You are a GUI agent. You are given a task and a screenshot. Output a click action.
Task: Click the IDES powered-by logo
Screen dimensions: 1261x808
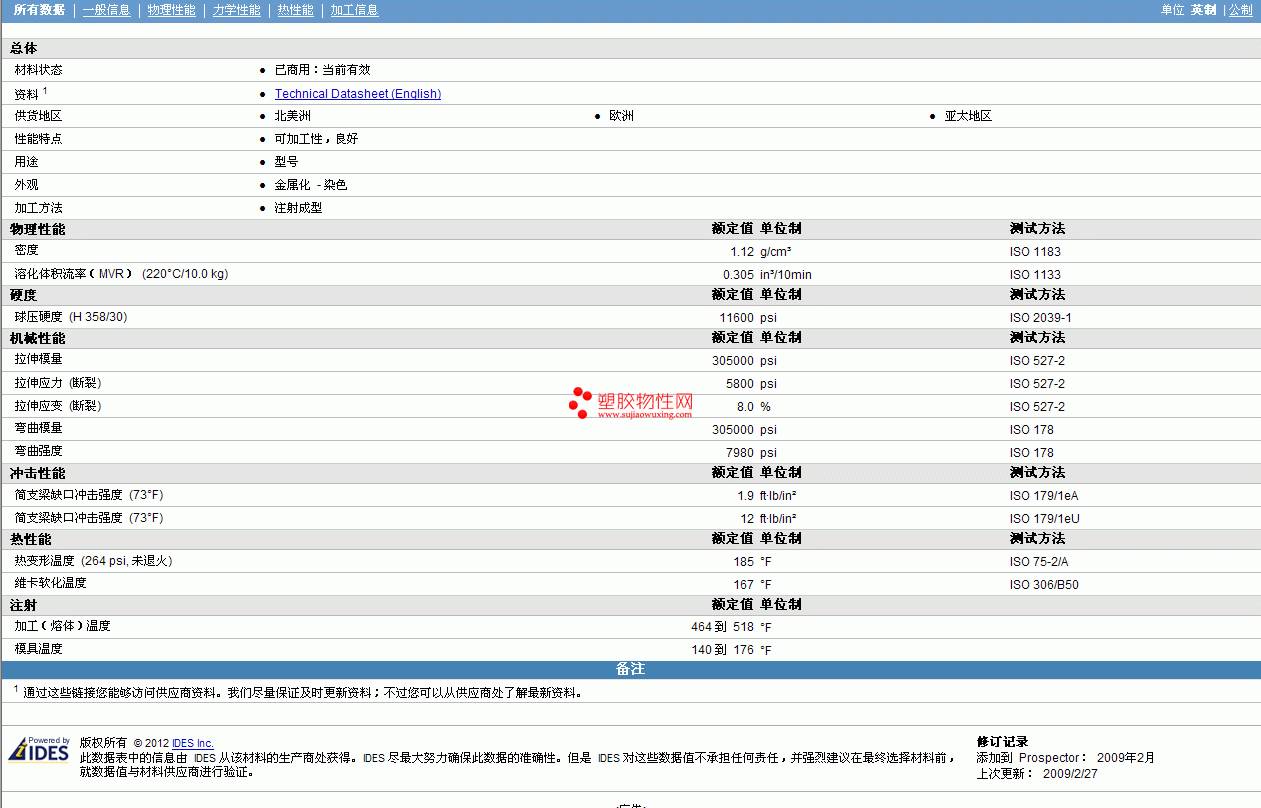(x=39, y=750)
